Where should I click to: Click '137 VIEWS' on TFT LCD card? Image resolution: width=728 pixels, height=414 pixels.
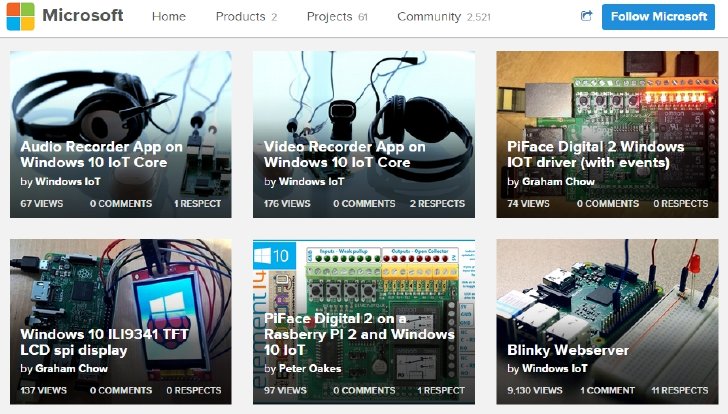43,390
